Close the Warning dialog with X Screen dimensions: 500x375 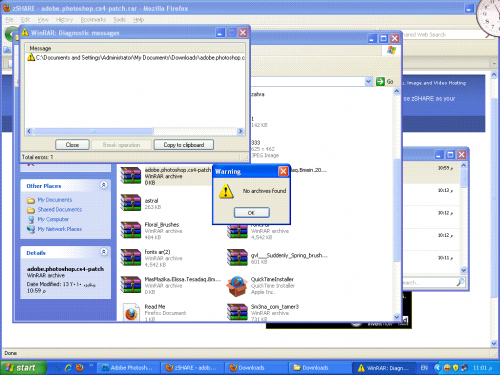283,171
